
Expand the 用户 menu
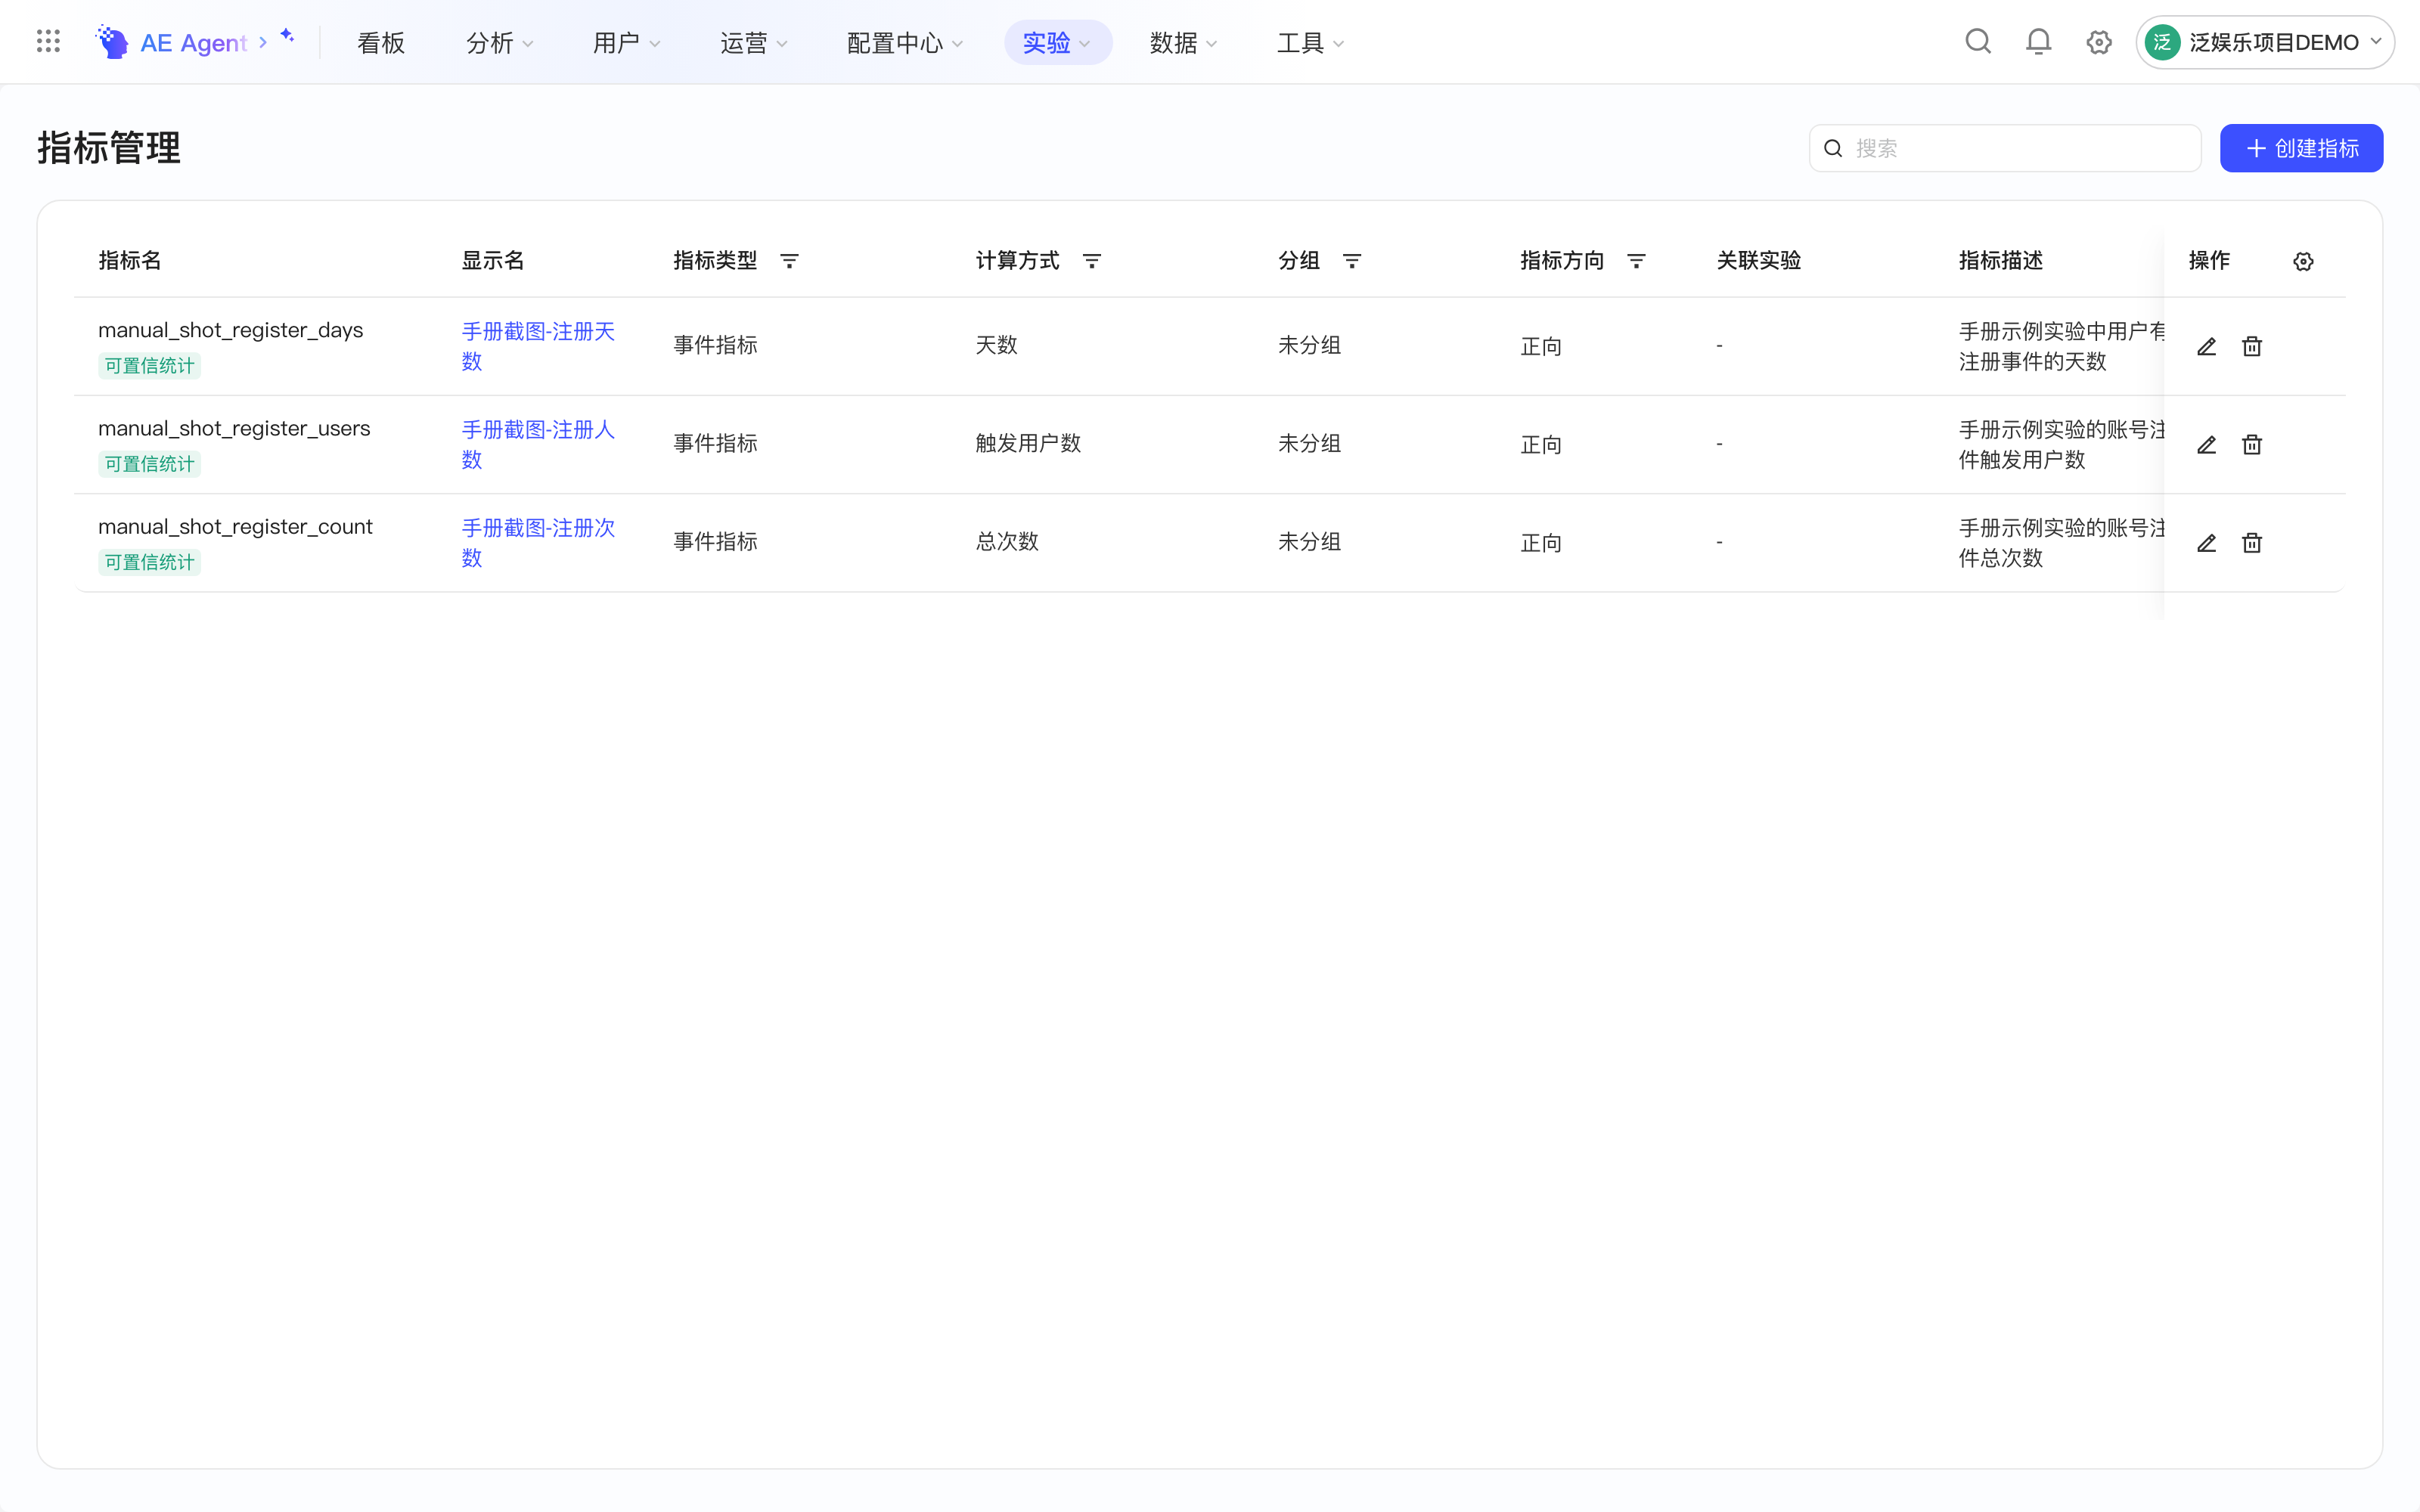click(x=627, y=42)
